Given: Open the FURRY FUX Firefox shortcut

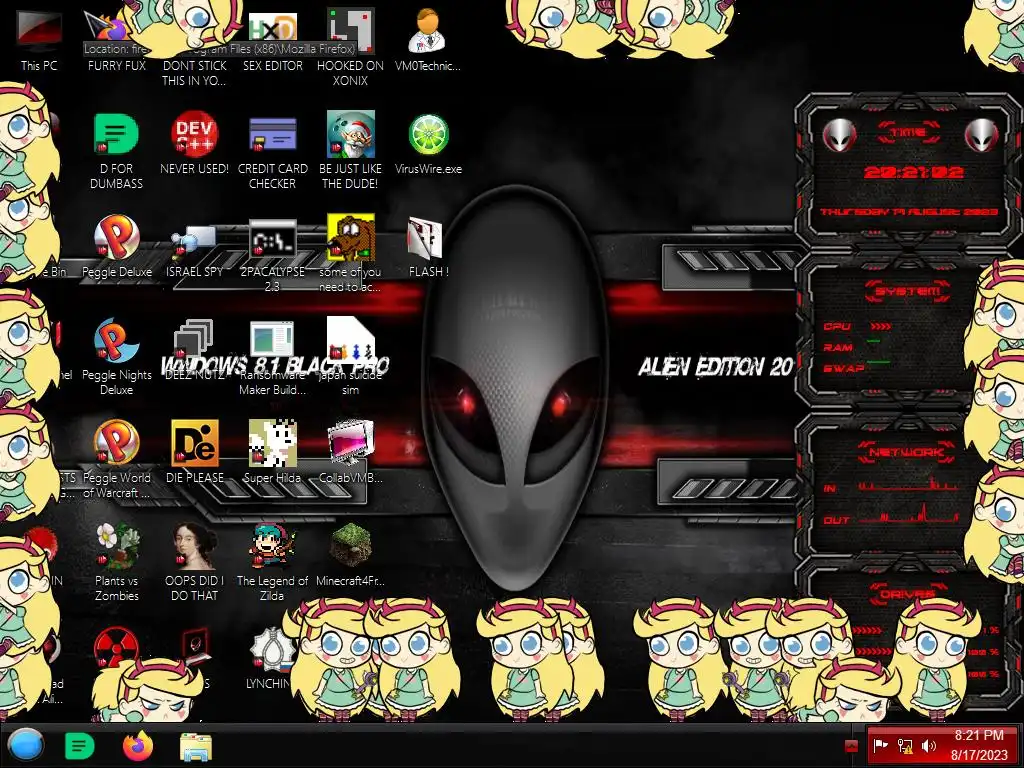Looking at the screenshot, I should click(x=116, y=40).
